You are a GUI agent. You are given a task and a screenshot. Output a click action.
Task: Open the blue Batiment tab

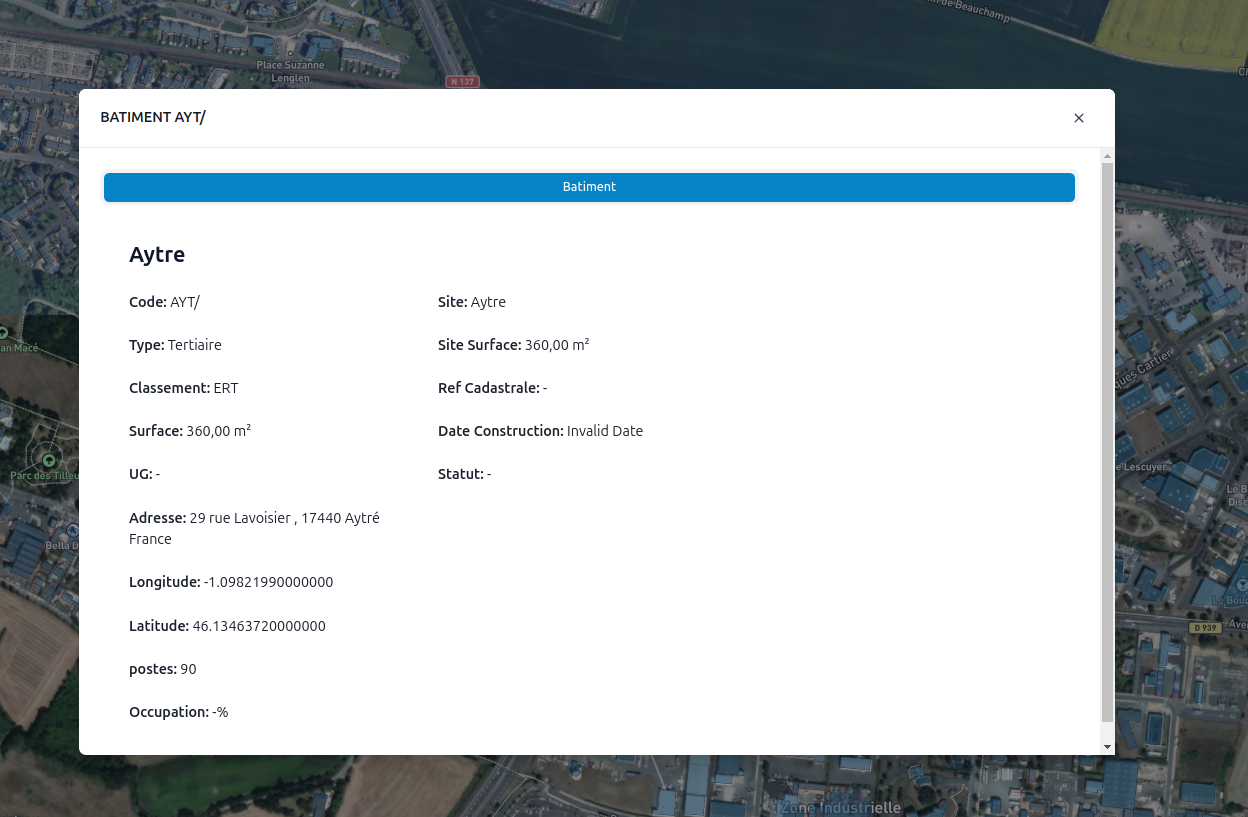589,187
